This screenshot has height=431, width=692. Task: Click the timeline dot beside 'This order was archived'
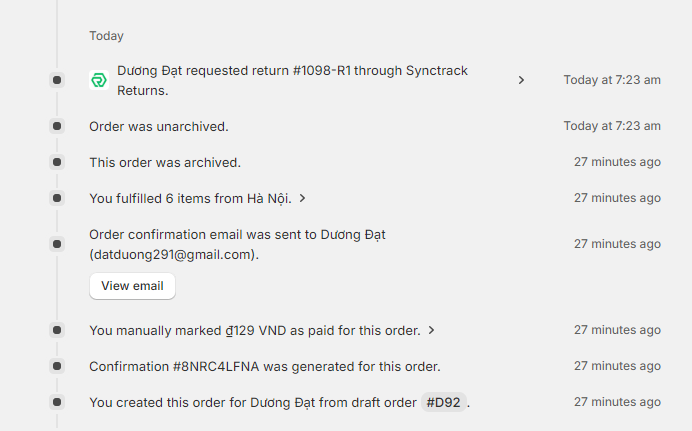[x=57, y=162]
